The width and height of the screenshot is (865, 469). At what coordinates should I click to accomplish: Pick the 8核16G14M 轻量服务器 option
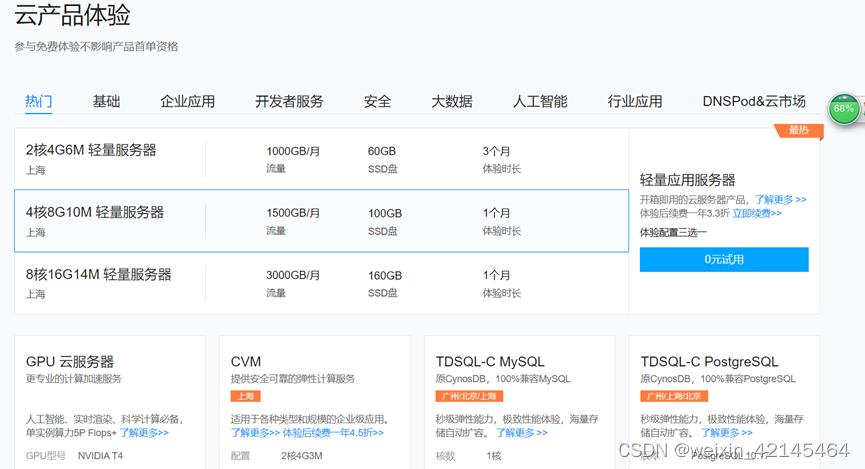tap(321, 283)
